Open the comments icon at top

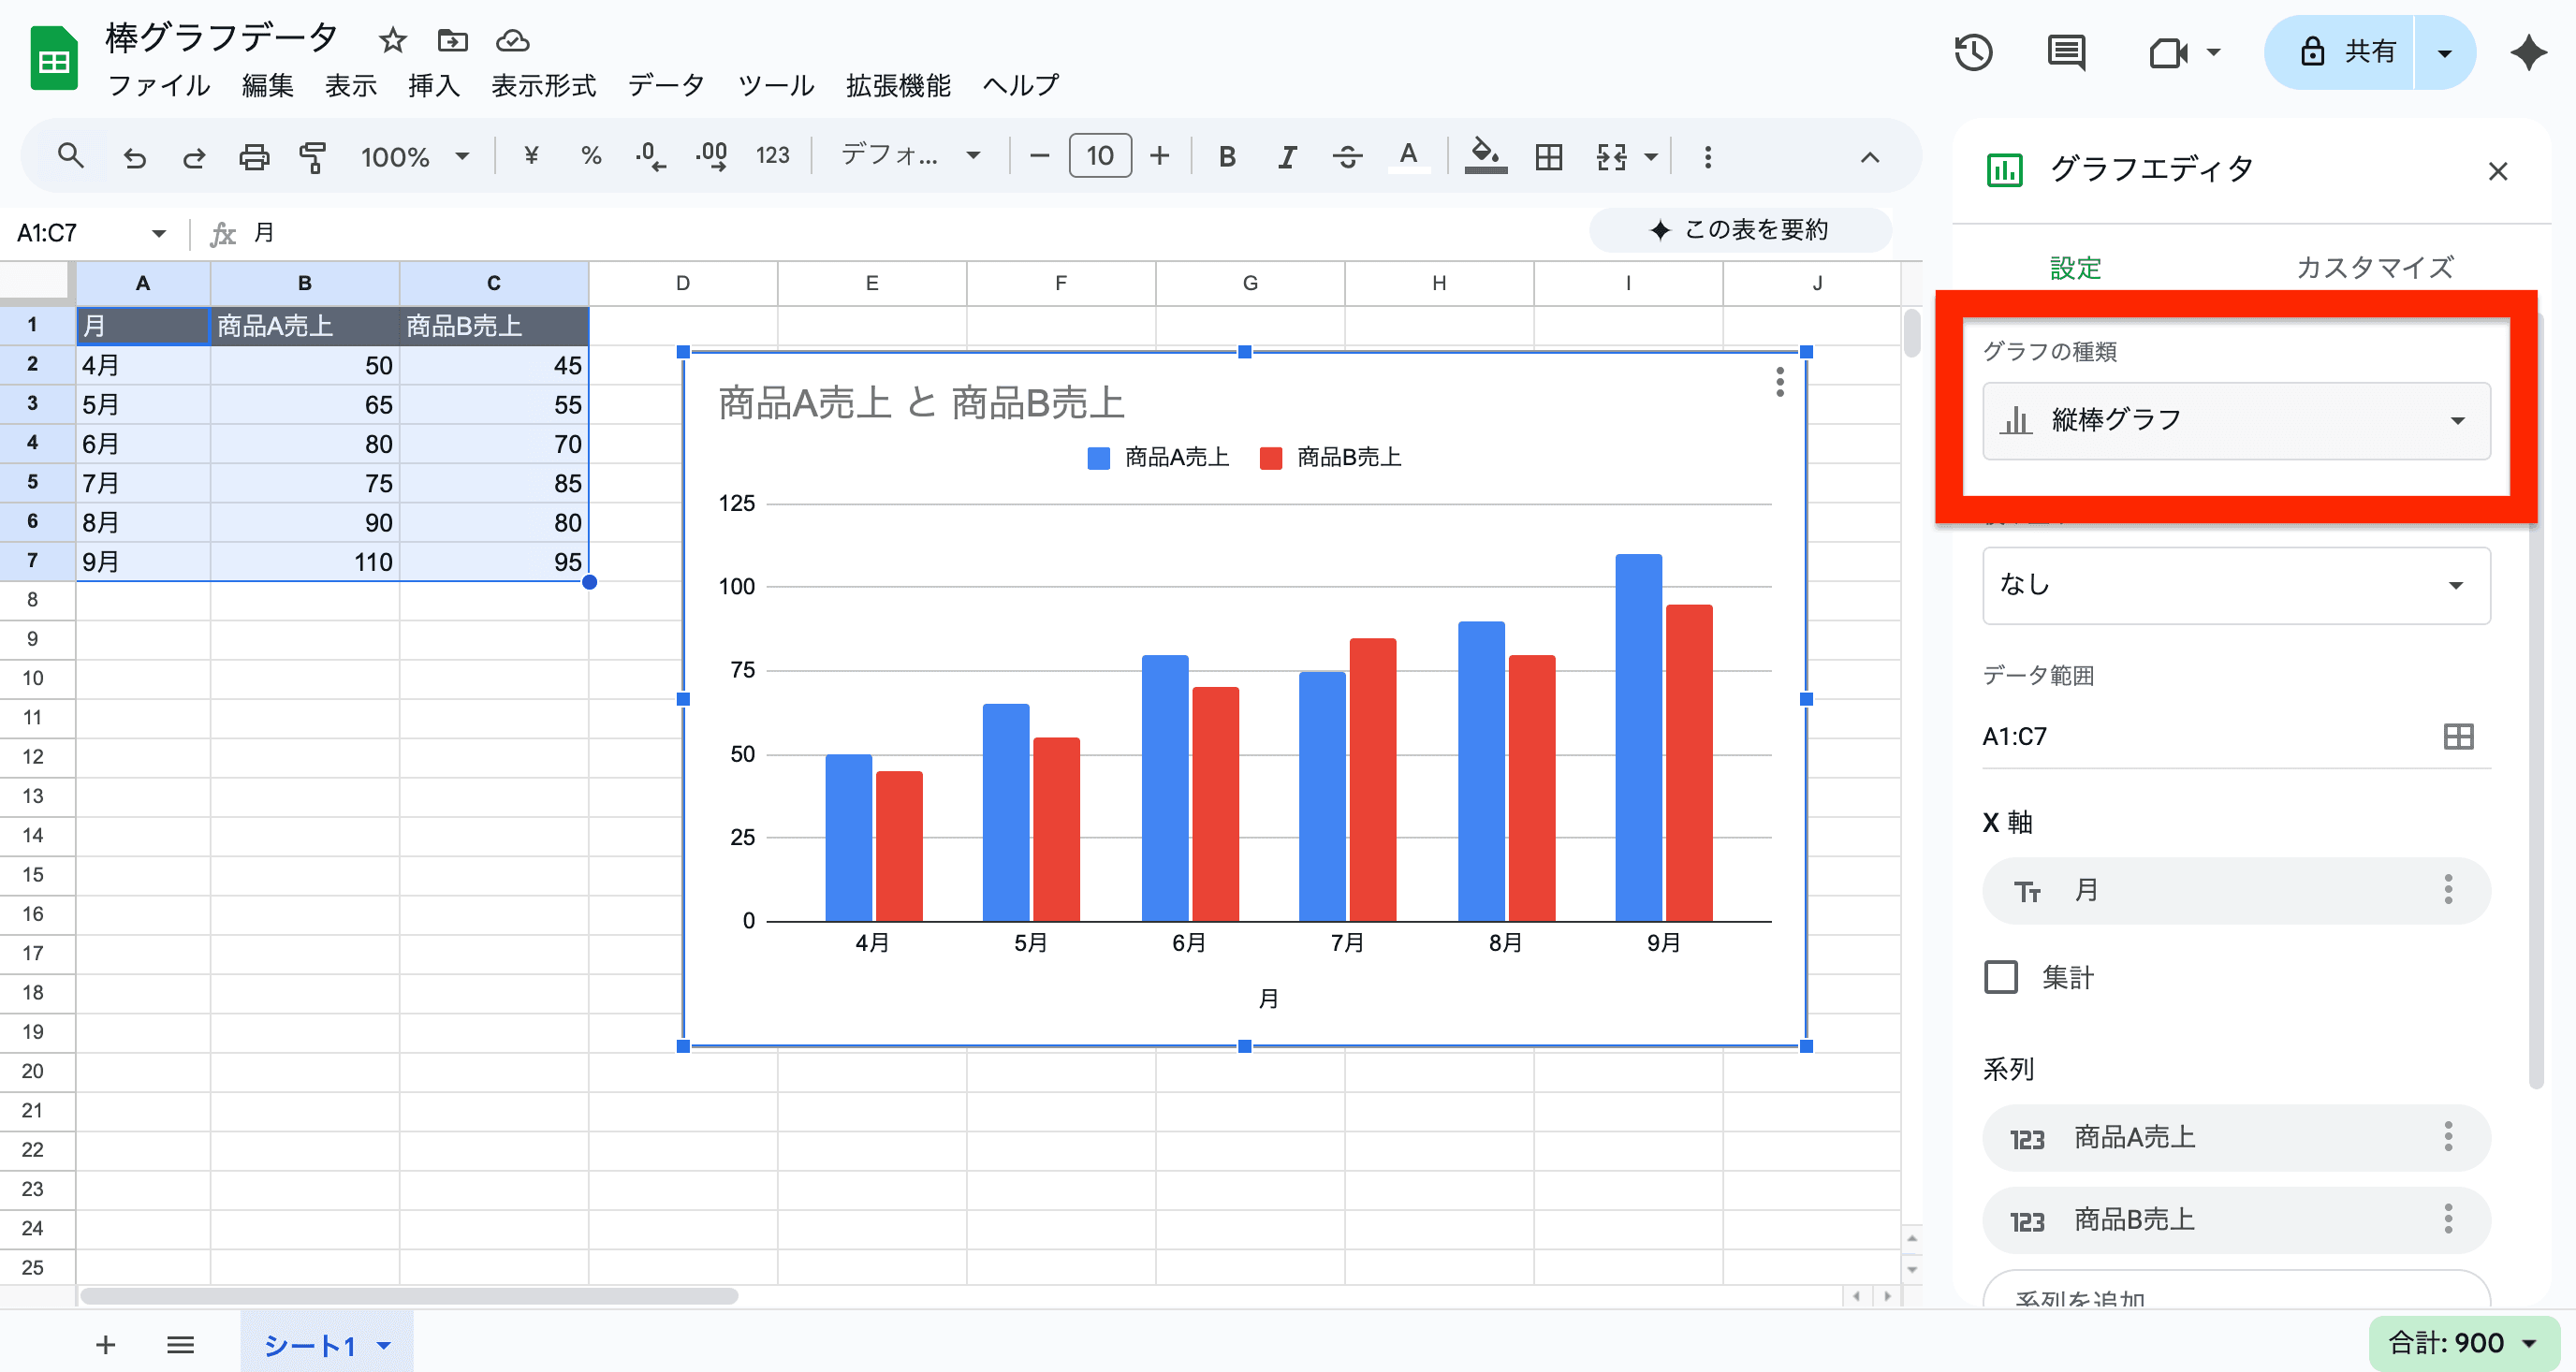2066,52
